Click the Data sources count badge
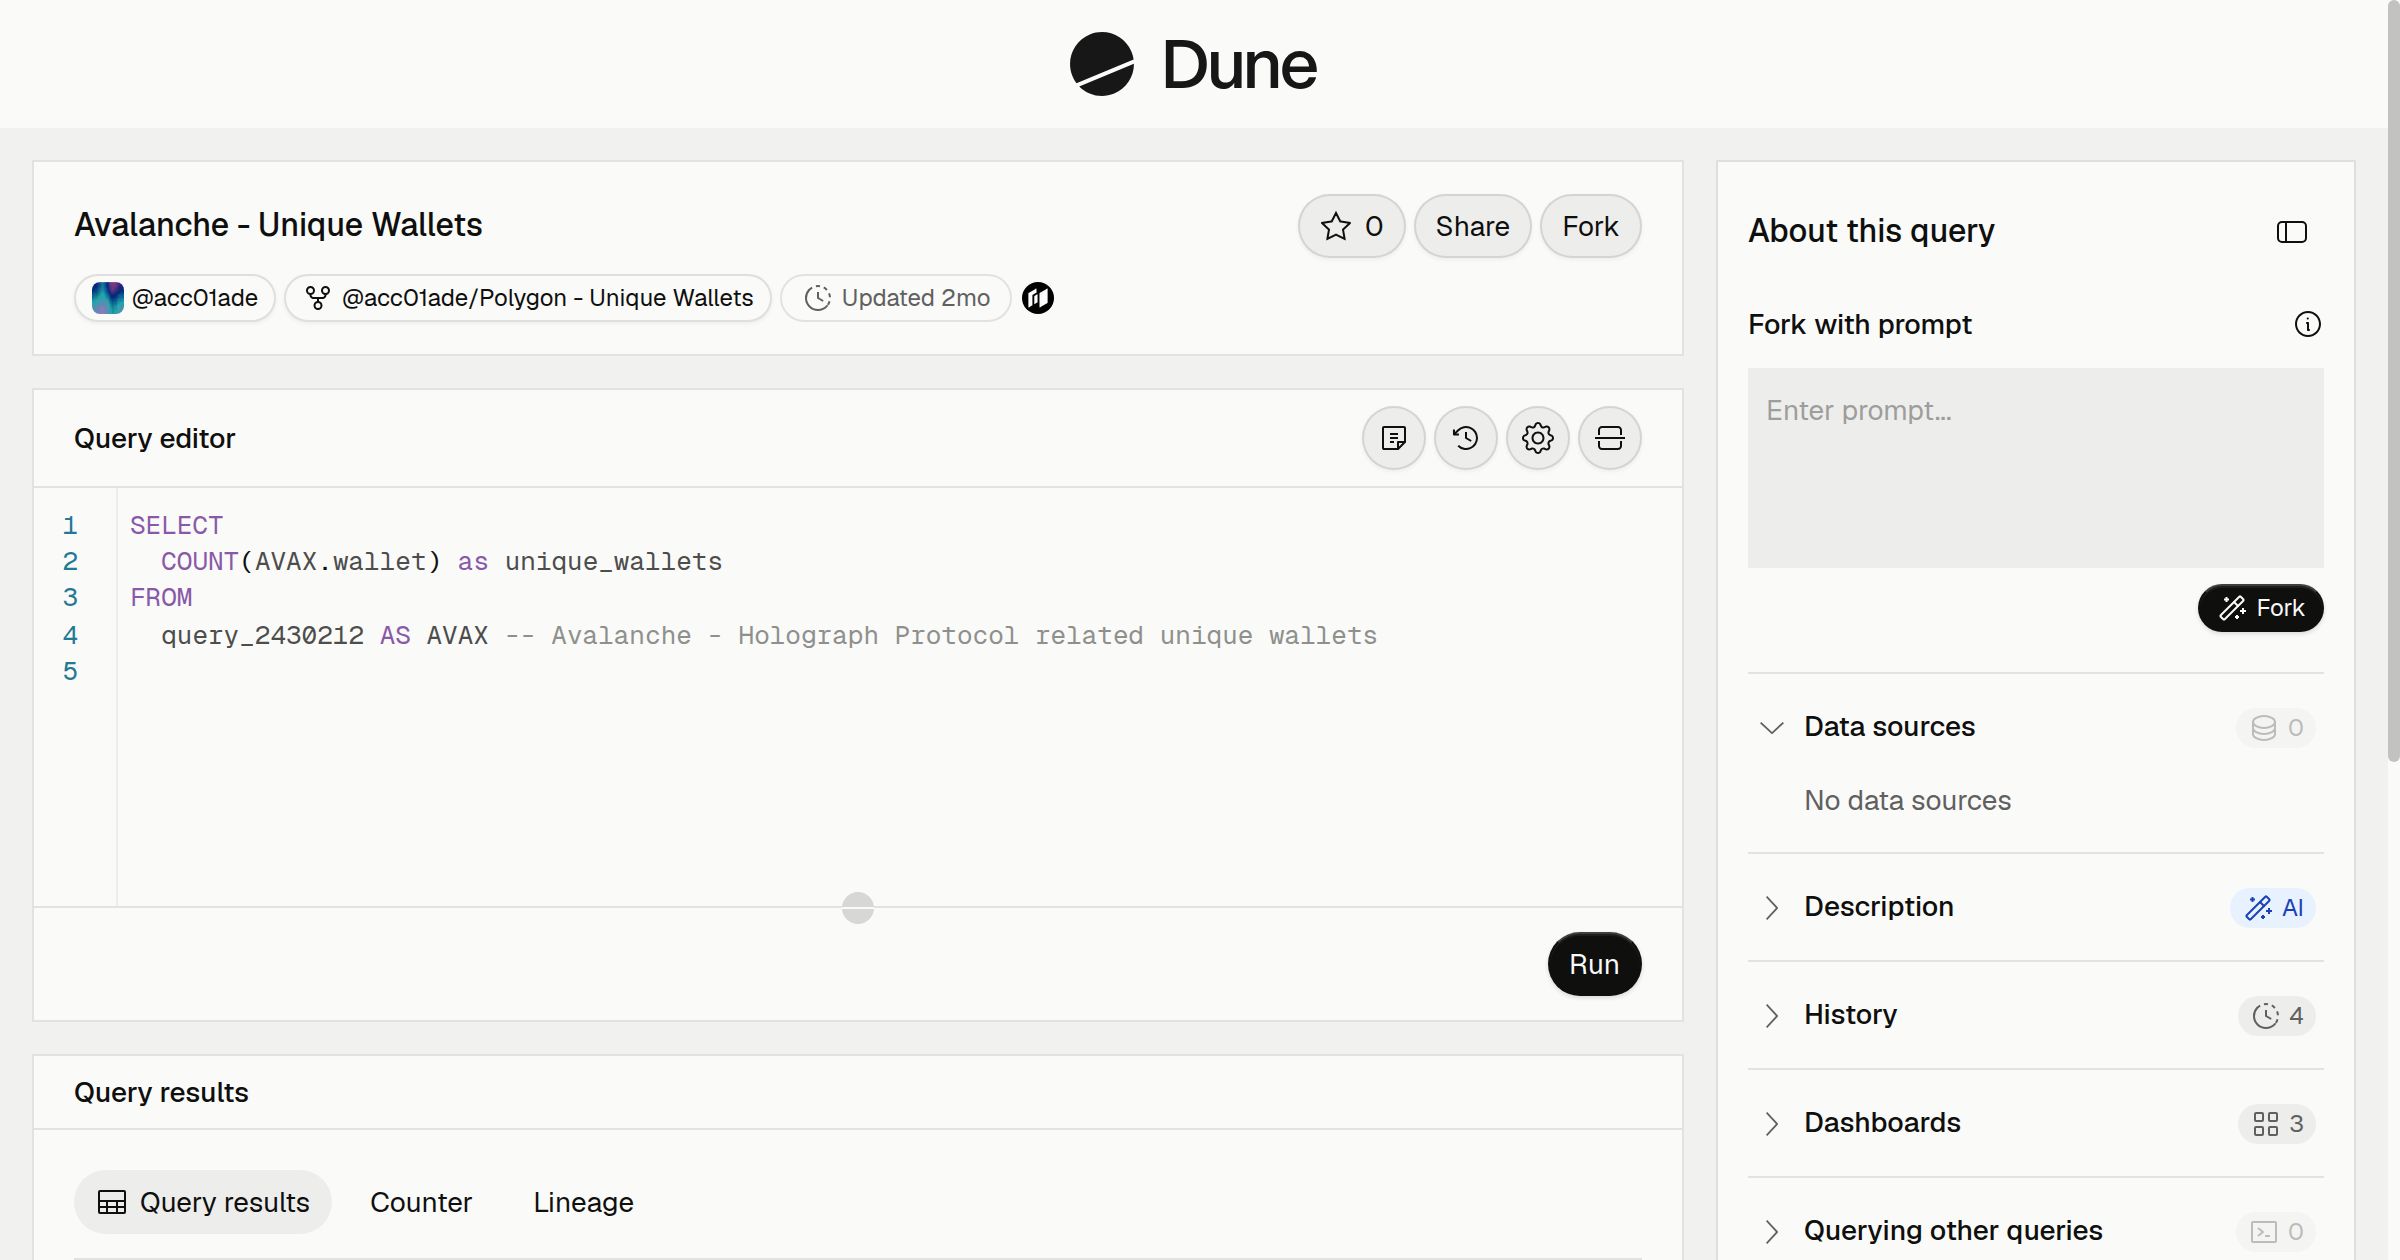This screenshot has height=1260, width=2400. coord(2277,728)
